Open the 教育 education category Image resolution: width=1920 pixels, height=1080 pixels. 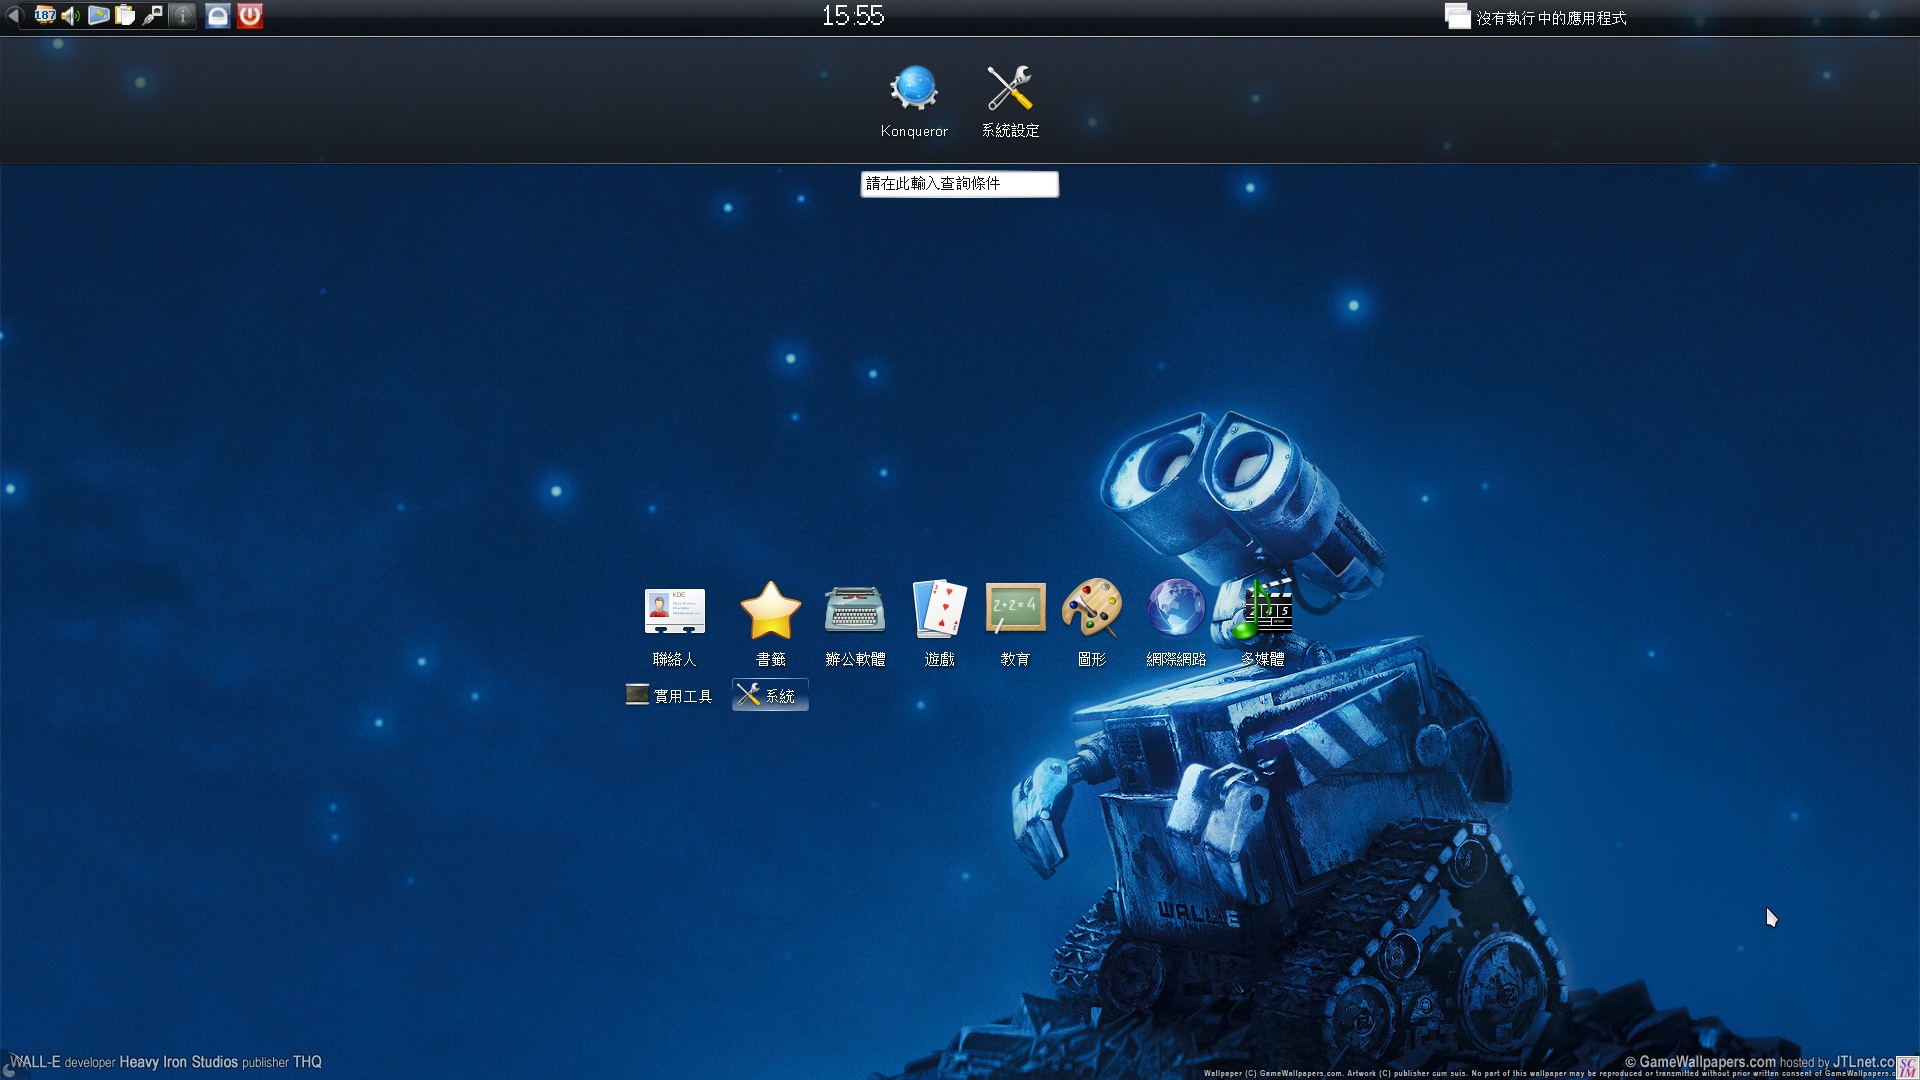pos(1015,623)
